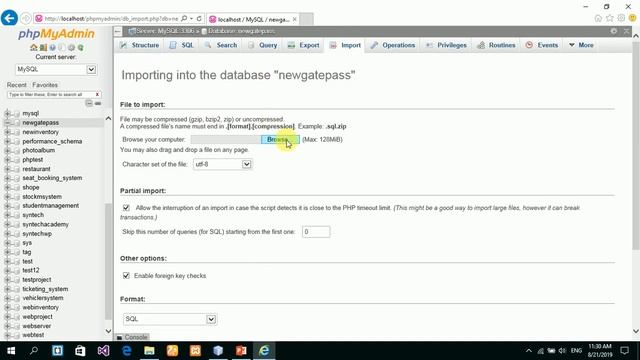
Task: Click the skip queries number field
Action: coord(316,231)
